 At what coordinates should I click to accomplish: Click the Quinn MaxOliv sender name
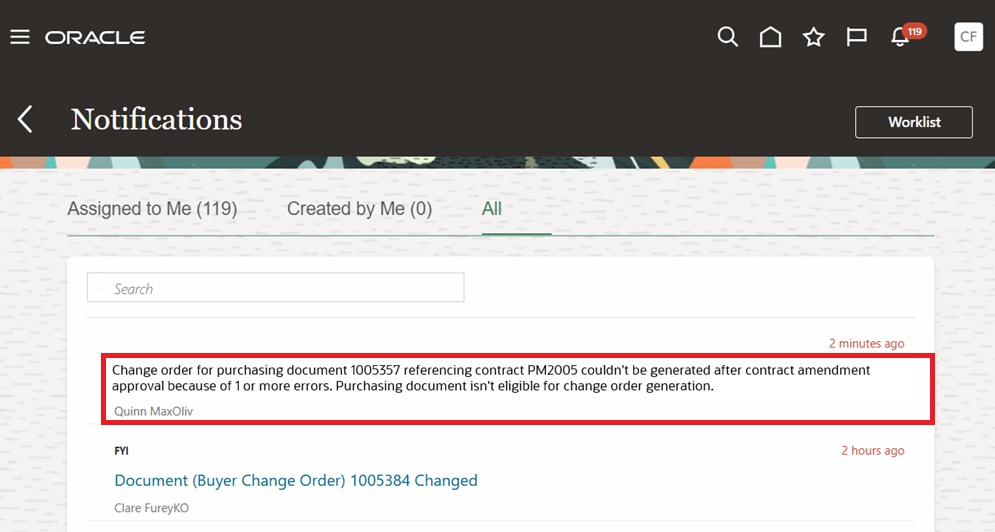click(x=154, y=411)
